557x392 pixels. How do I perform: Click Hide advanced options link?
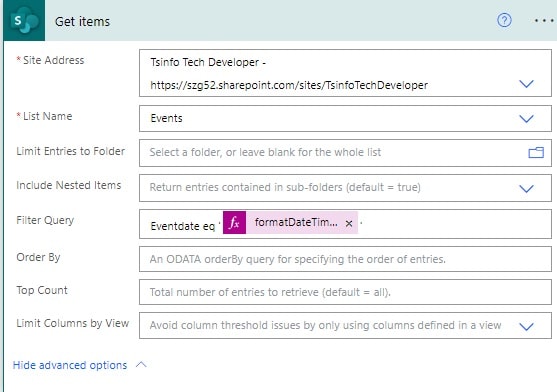pos(70,365)
